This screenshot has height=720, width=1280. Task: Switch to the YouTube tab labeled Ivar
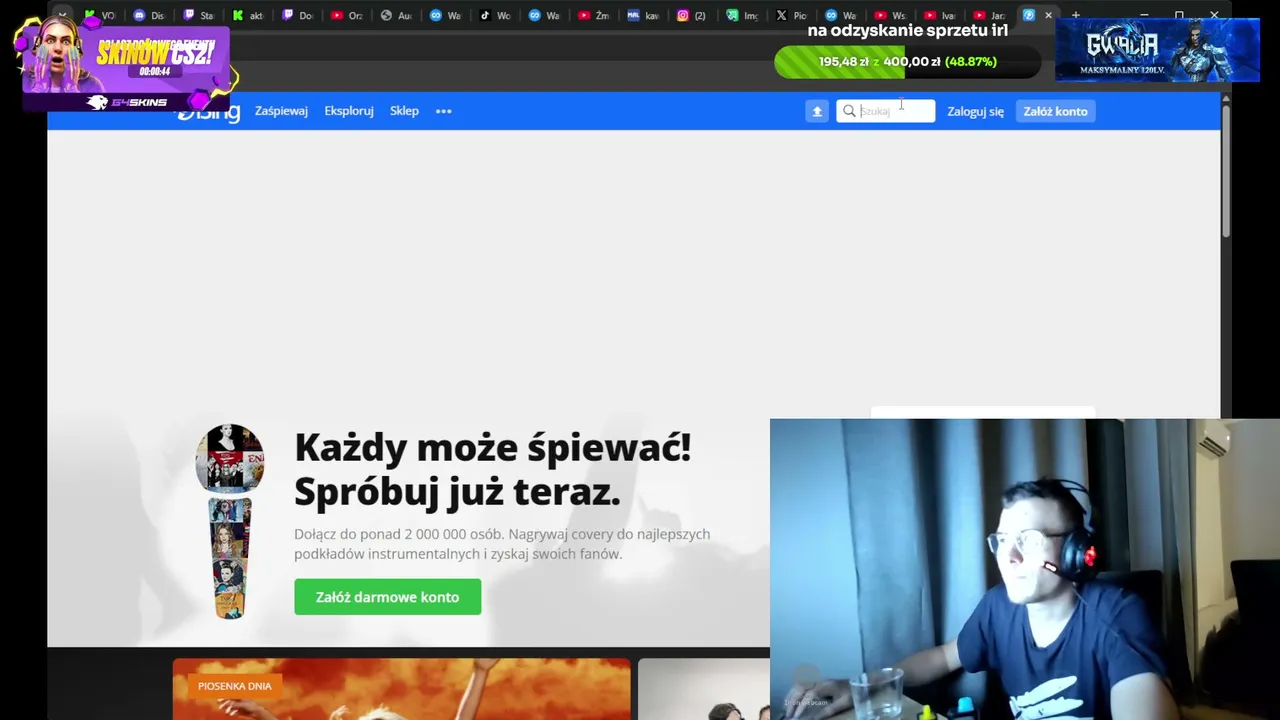pyautogui.click(x=939, y=15)
